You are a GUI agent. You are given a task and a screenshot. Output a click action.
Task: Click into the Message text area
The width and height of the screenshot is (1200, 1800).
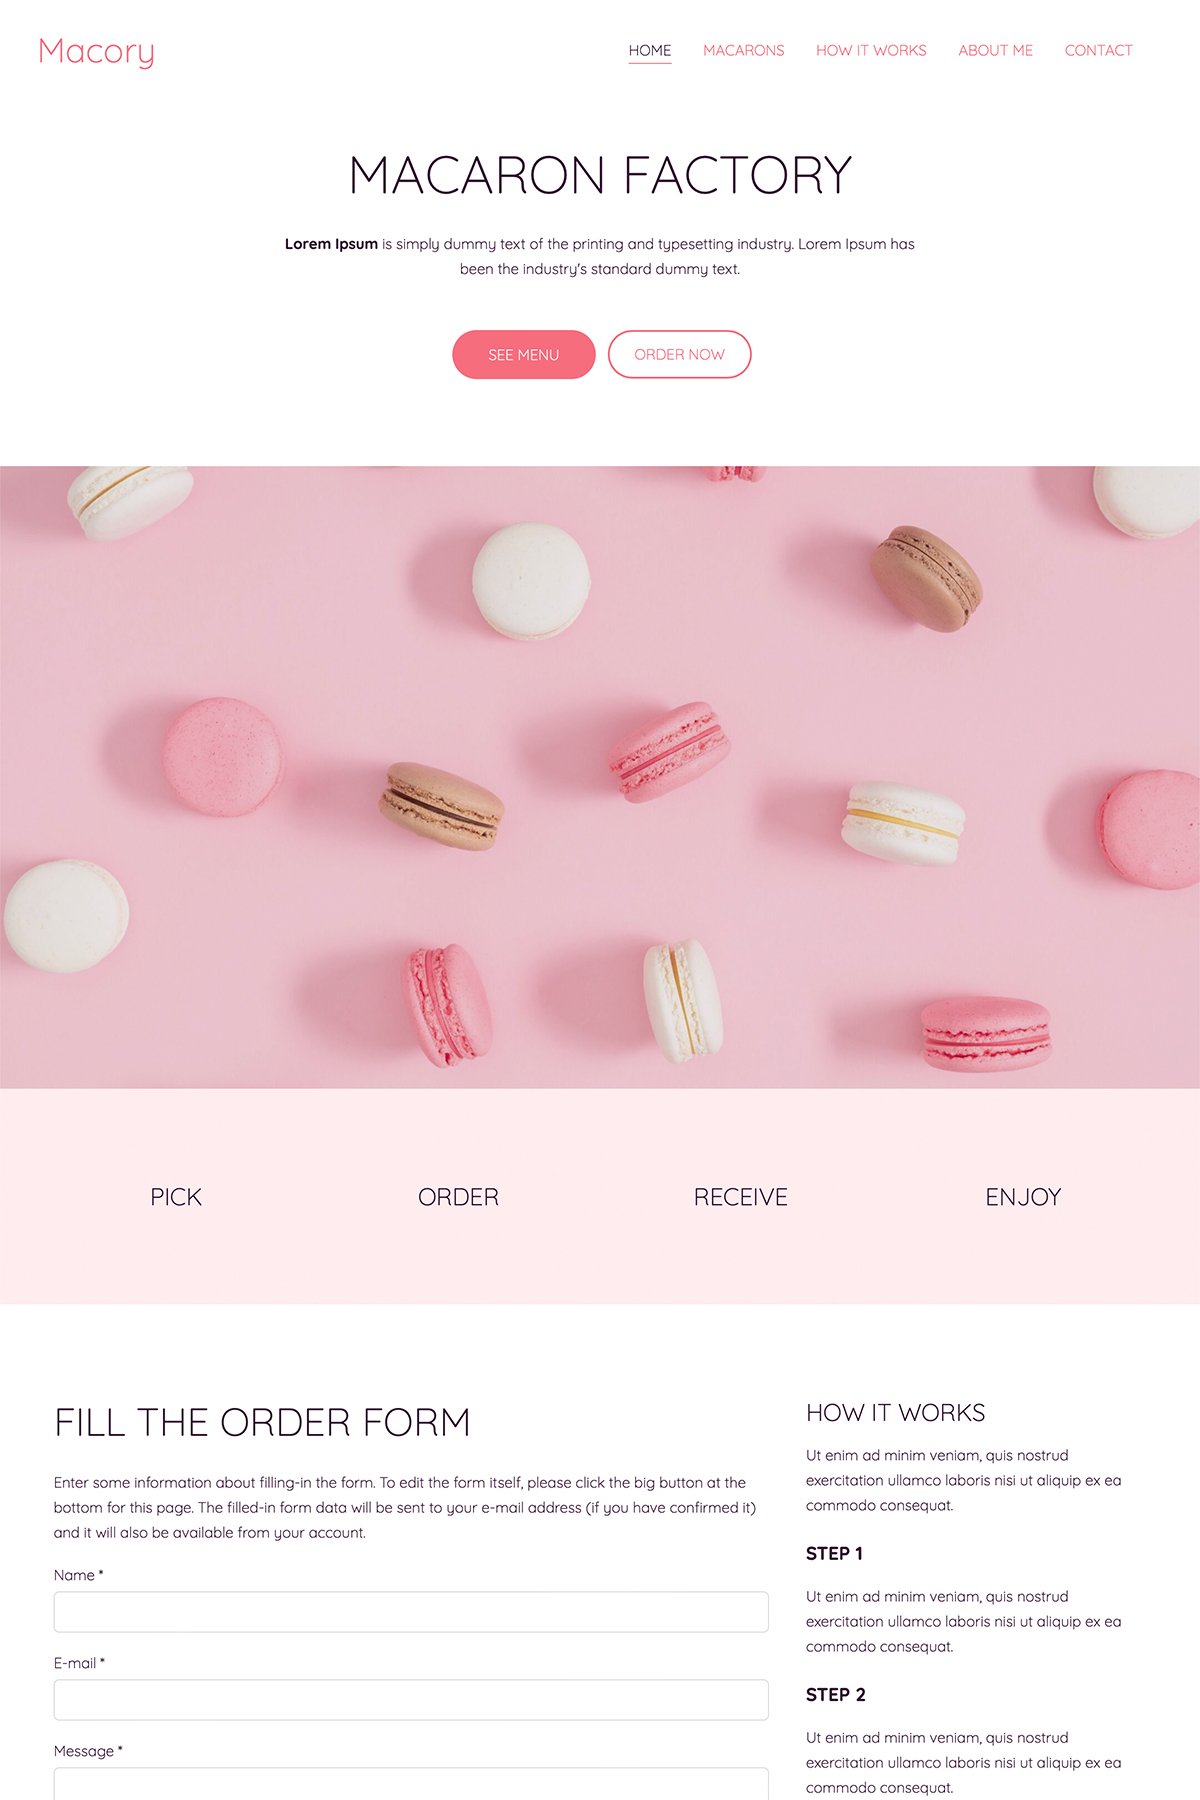point(411,1784)
